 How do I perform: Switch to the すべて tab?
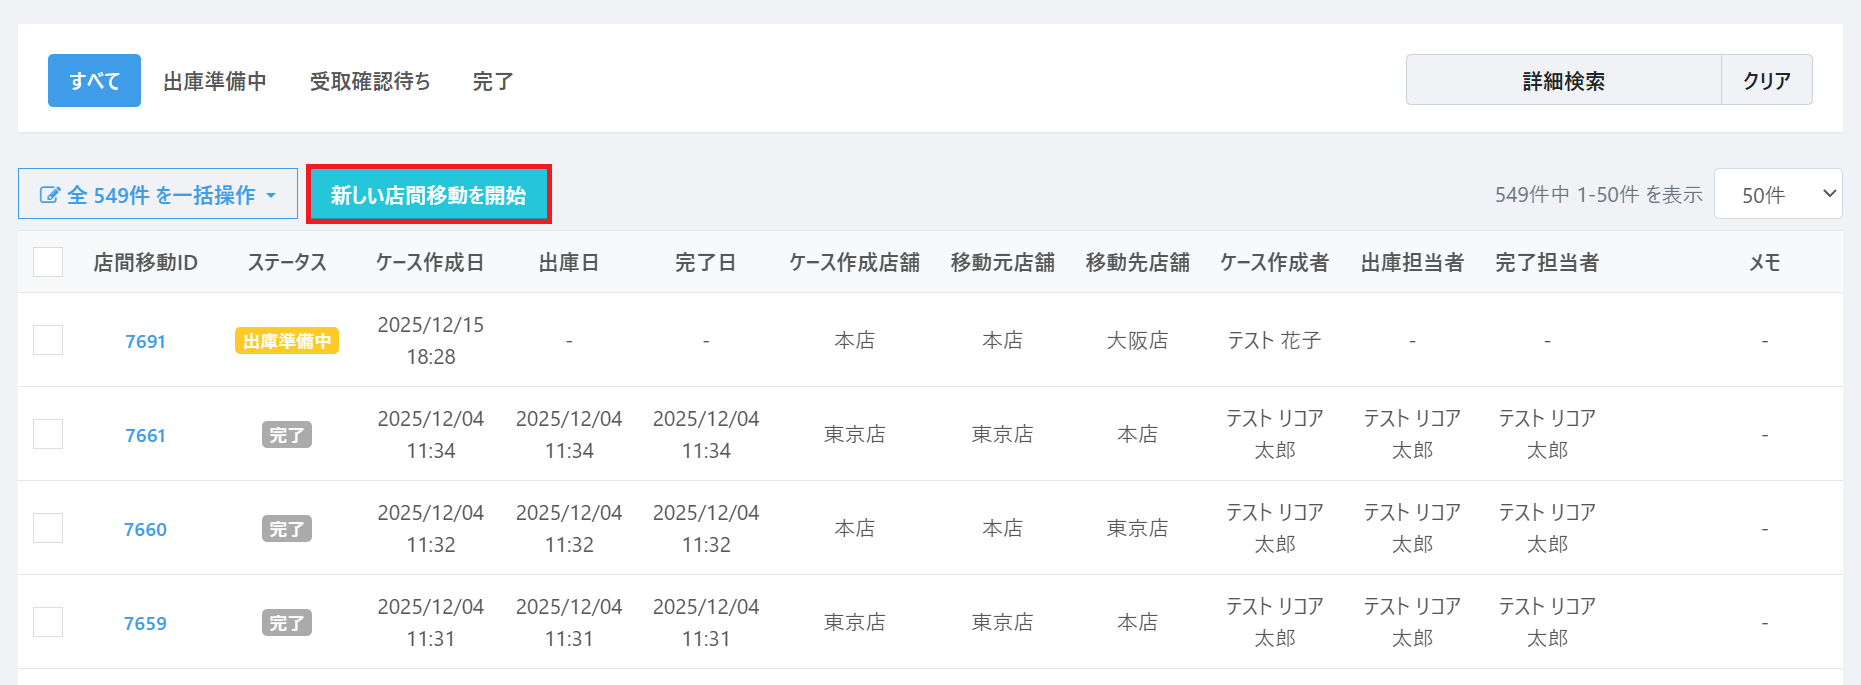(x=94, y=81)
